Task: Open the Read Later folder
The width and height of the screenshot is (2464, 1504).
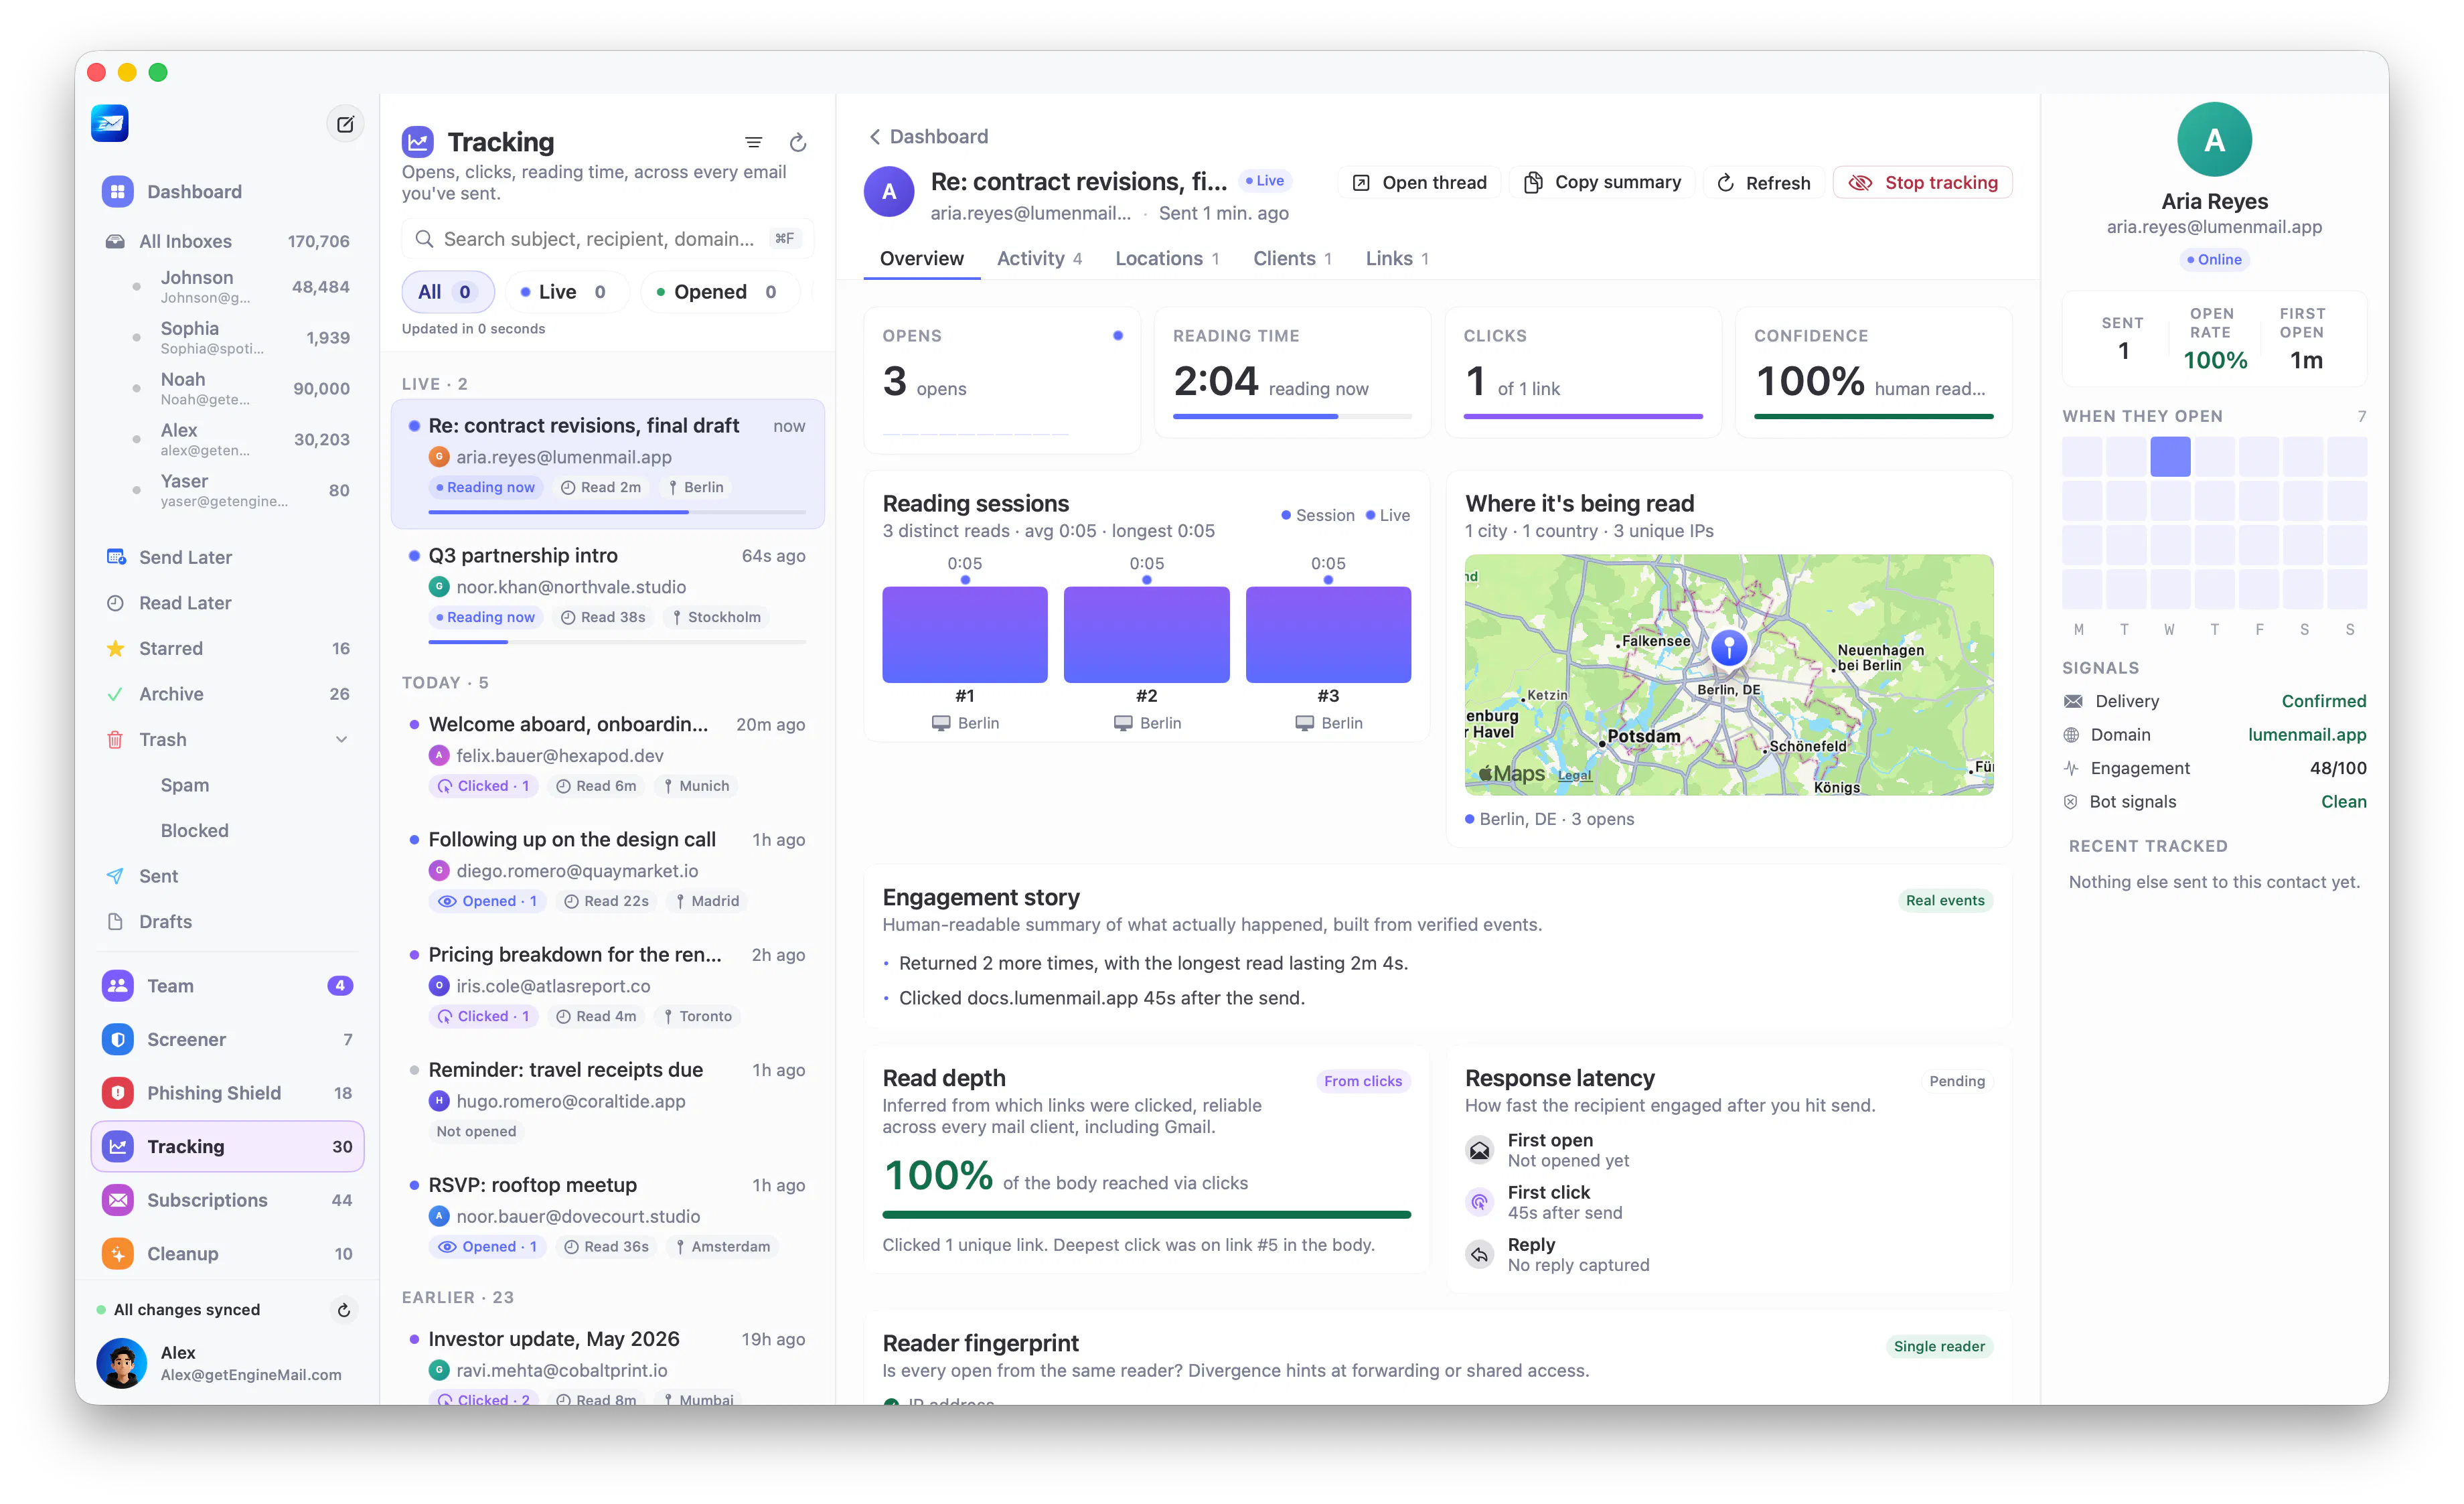Action: pyautogui.click(x=227, y=603)
